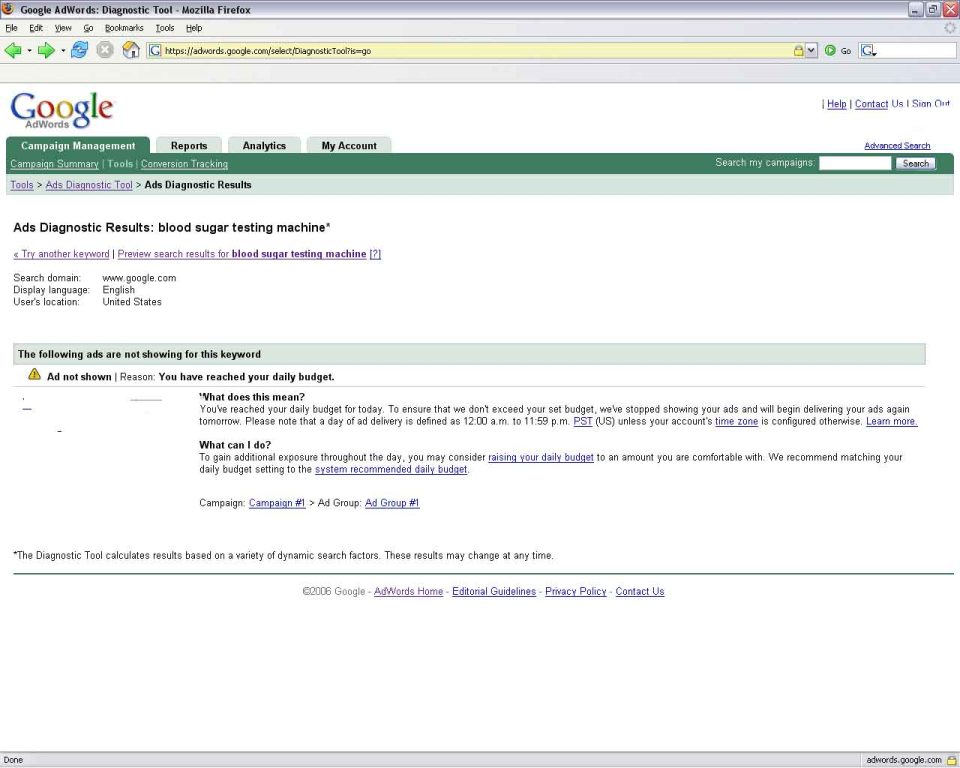The image size is (960, 768).
Task: Click the green Go button icon
Action: 830,51
